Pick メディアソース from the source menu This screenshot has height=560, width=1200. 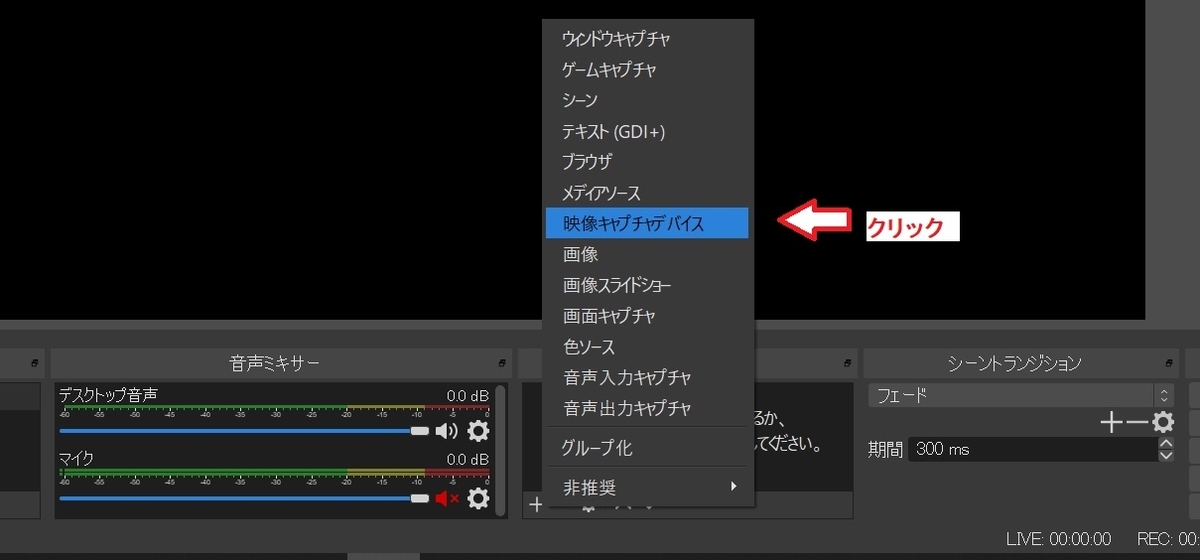click(648, 193)
